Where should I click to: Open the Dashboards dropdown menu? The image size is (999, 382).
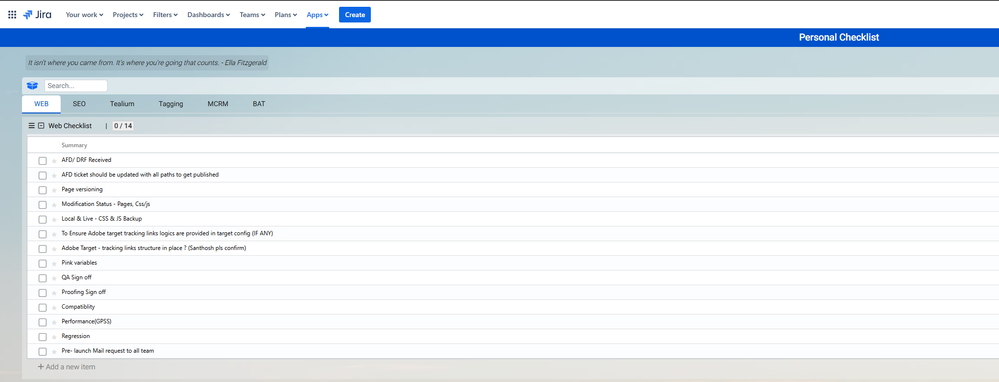pos(208,15)
